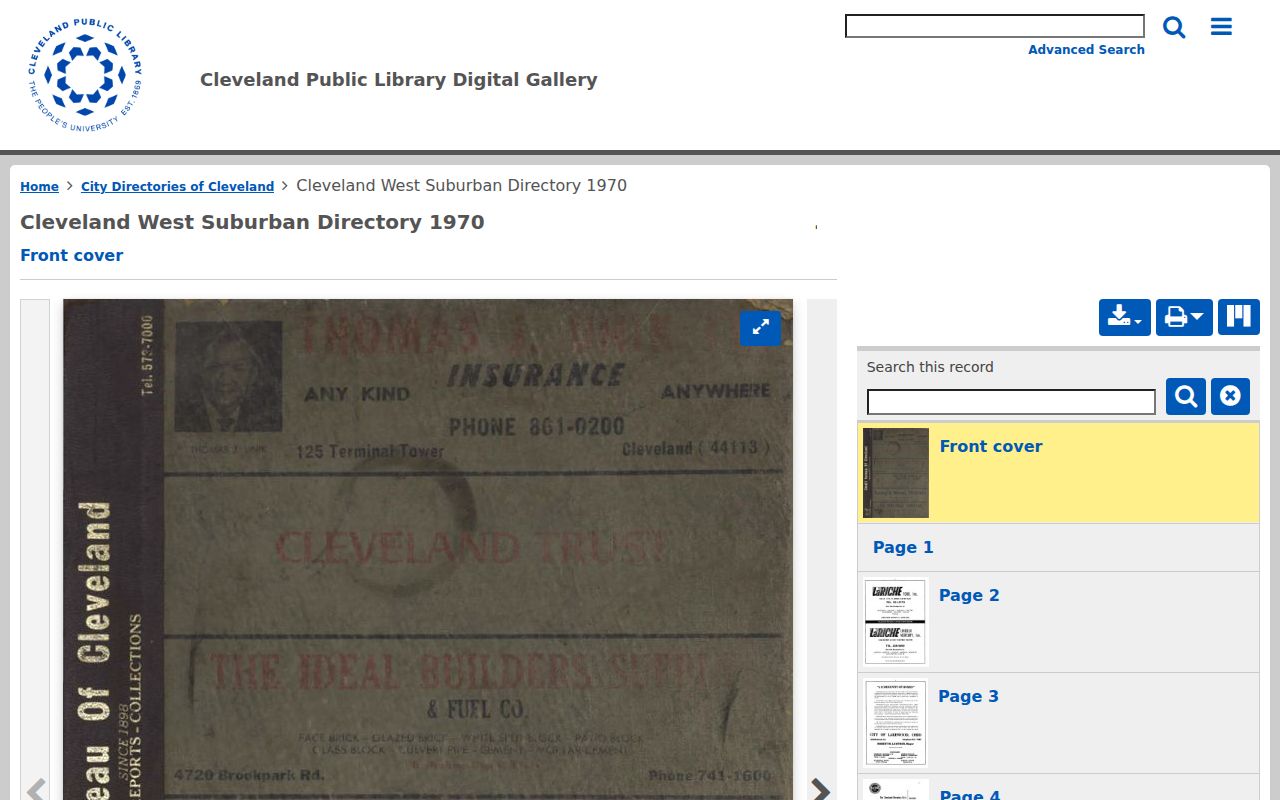This screenshot has width=1280, height=800.
Task: Select Page 1 in page list
Action: coord(1058,547)
